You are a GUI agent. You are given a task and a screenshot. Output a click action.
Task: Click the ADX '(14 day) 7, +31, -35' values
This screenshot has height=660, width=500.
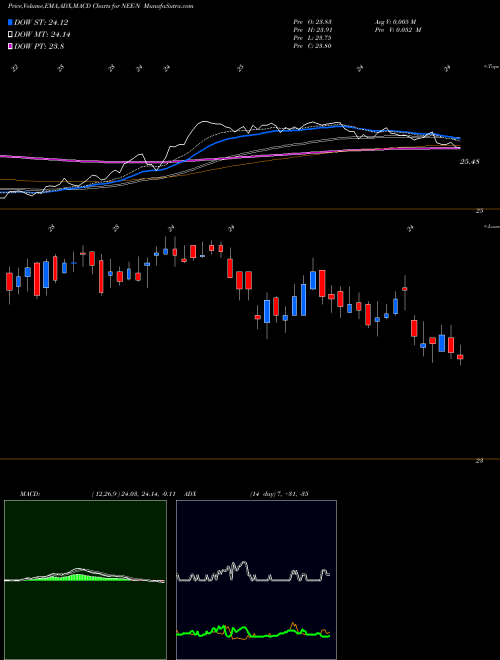click(x=279, y=494)
